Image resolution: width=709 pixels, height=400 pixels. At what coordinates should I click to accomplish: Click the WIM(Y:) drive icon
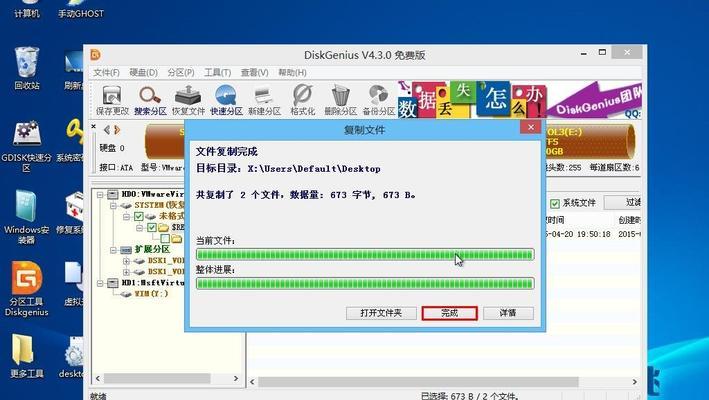[126, 294]
